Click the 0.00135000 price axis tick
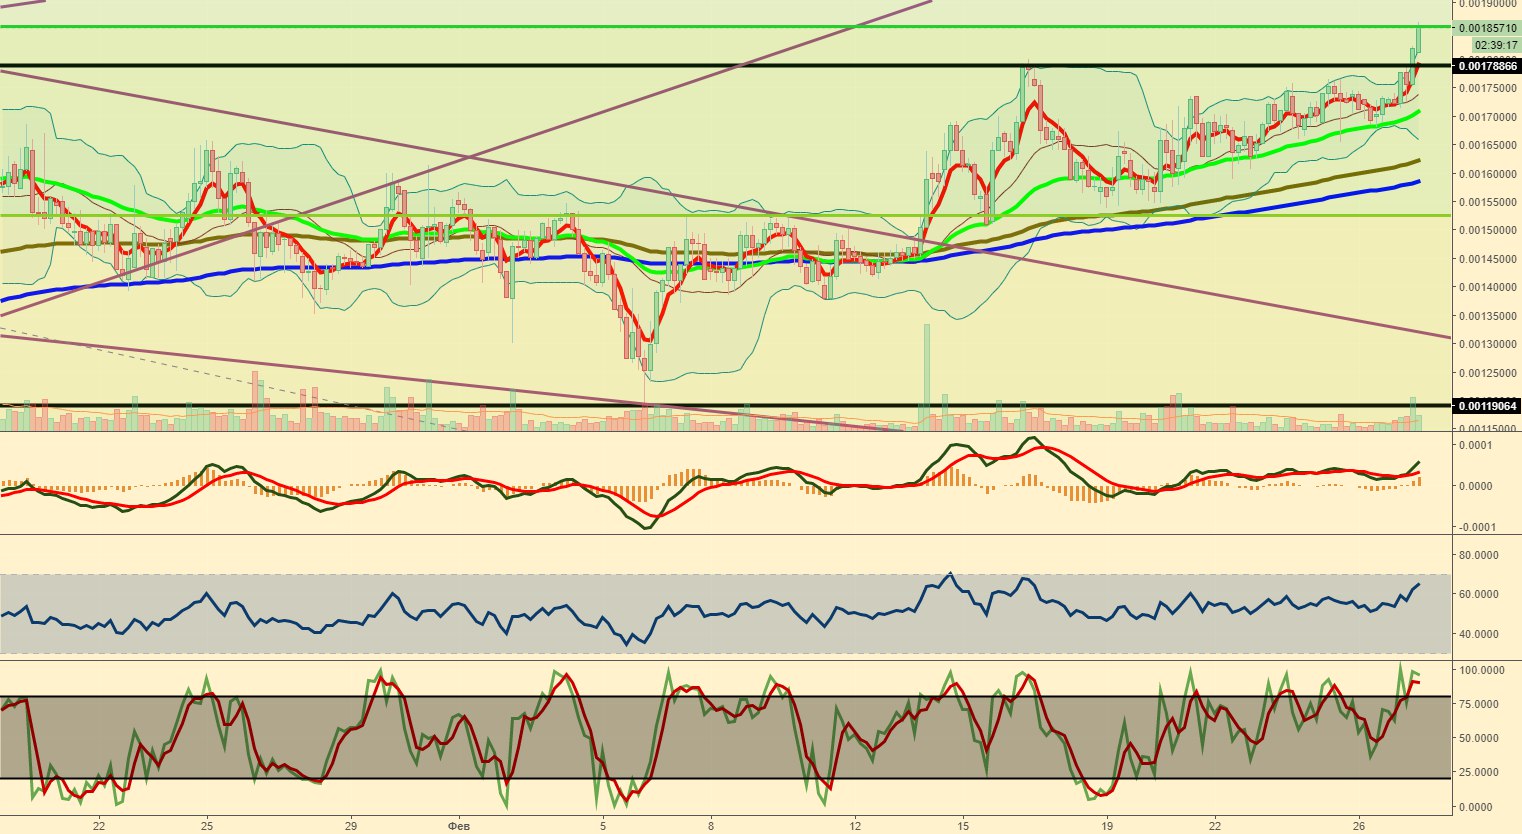This screenshot has height=834, width=1522. click(x=1488, y=316)
